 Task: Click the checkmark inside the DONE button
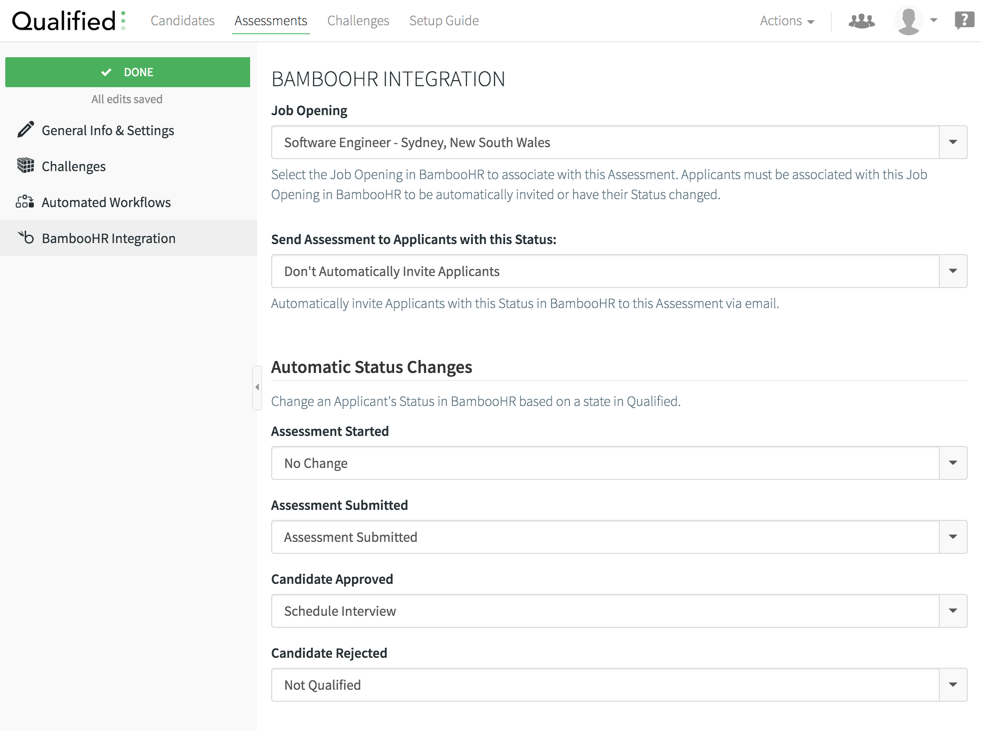tap(105, 72)
